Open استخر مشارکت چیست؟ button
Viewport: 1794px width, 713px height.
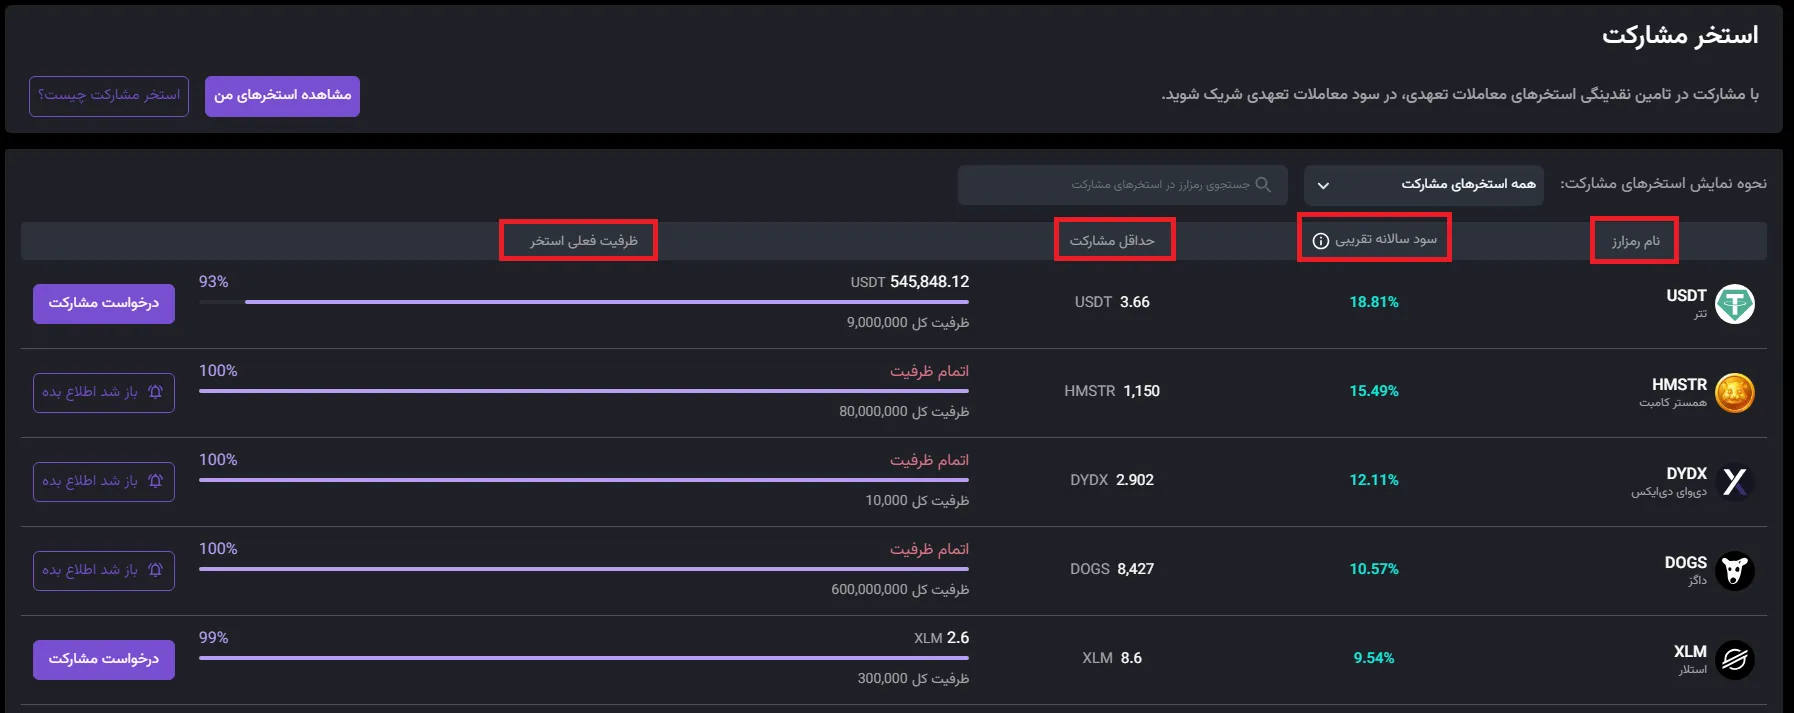(x=109, y=96)
